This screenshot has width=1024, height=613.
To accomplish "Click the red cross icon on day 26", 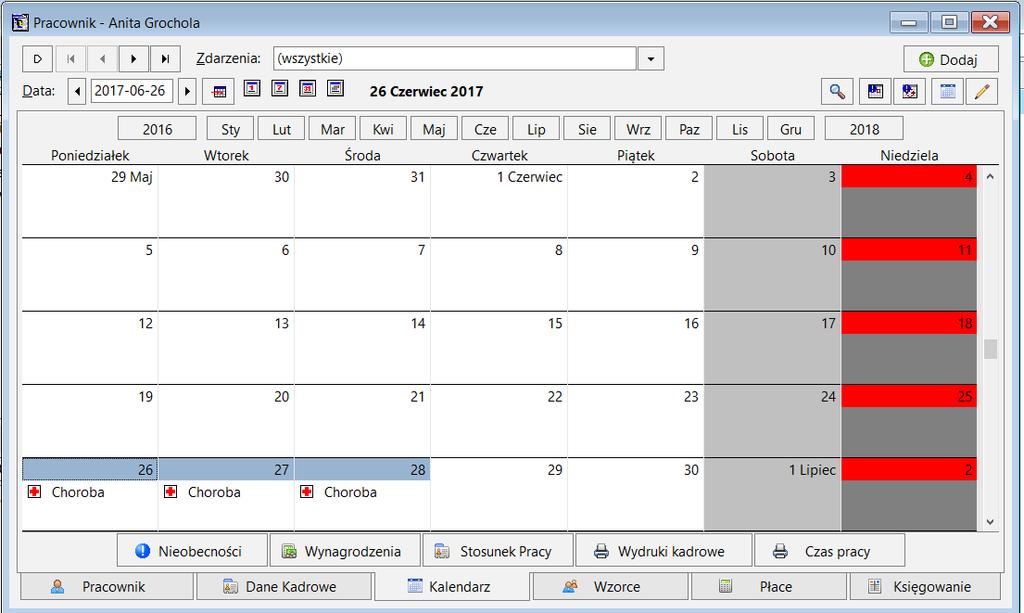I will (35, 491).
